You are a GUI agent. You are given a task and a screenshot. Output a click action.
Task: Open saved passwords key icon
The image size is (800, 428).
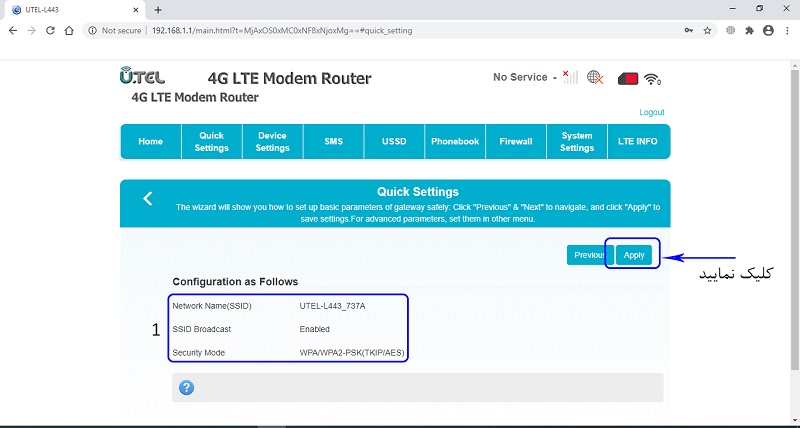pos(689,31)
